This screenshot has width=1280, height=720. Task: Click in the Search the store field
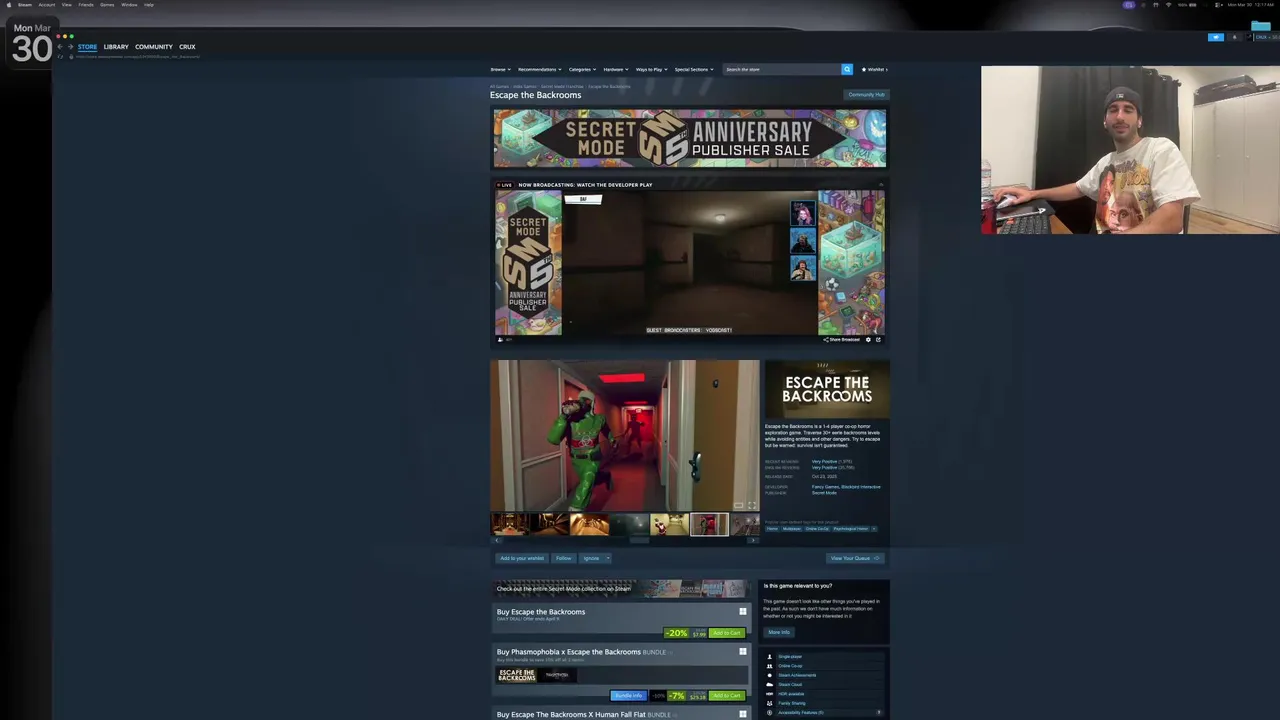pos(782,69)
